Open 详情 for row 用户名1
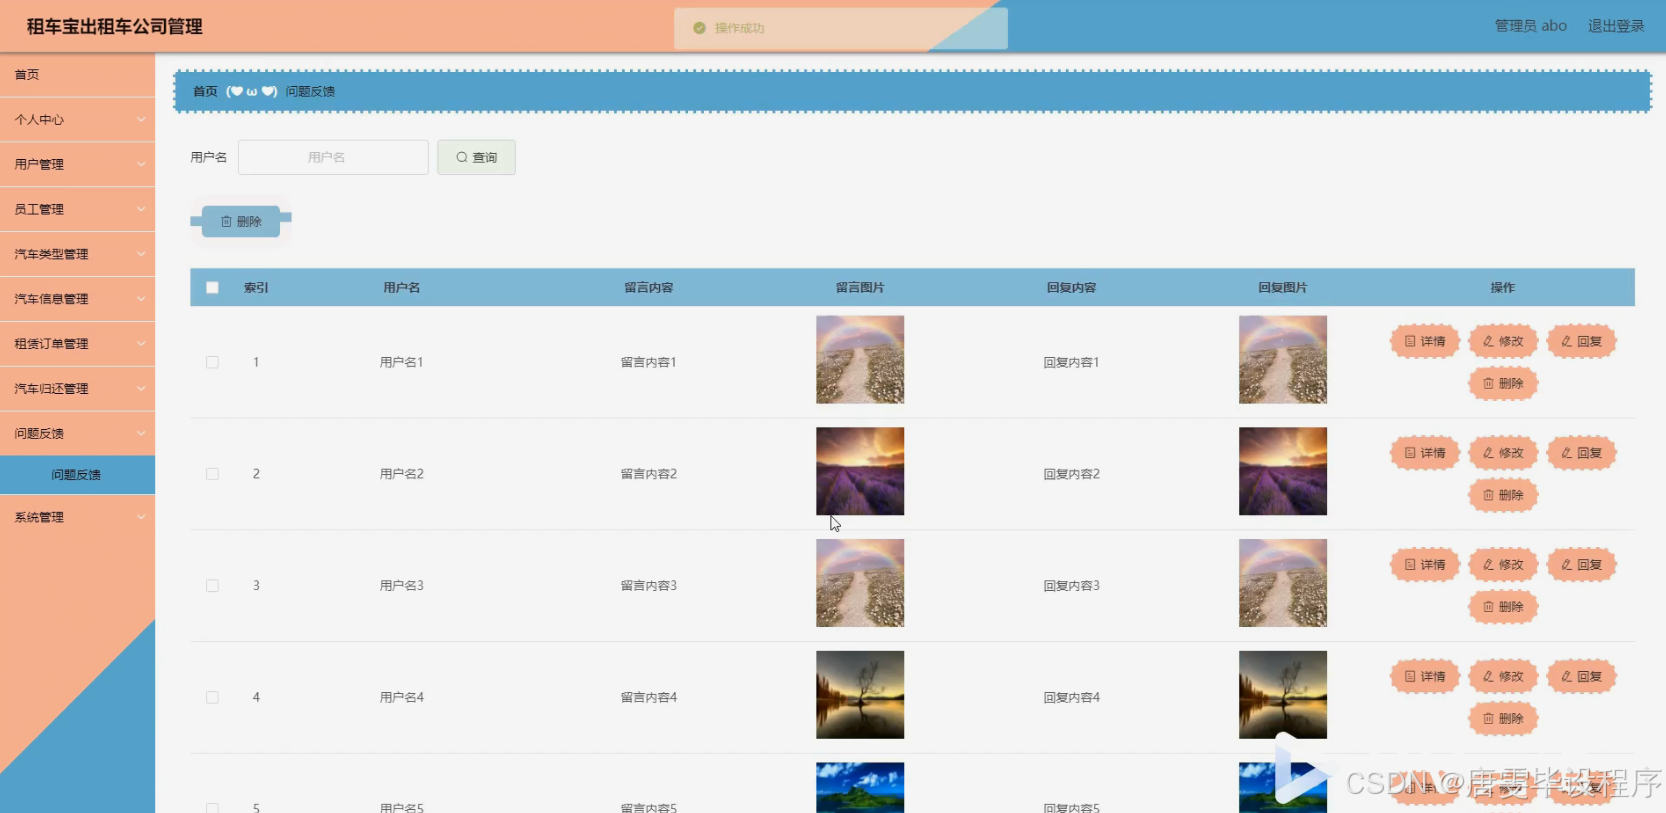 (1425, 342)
